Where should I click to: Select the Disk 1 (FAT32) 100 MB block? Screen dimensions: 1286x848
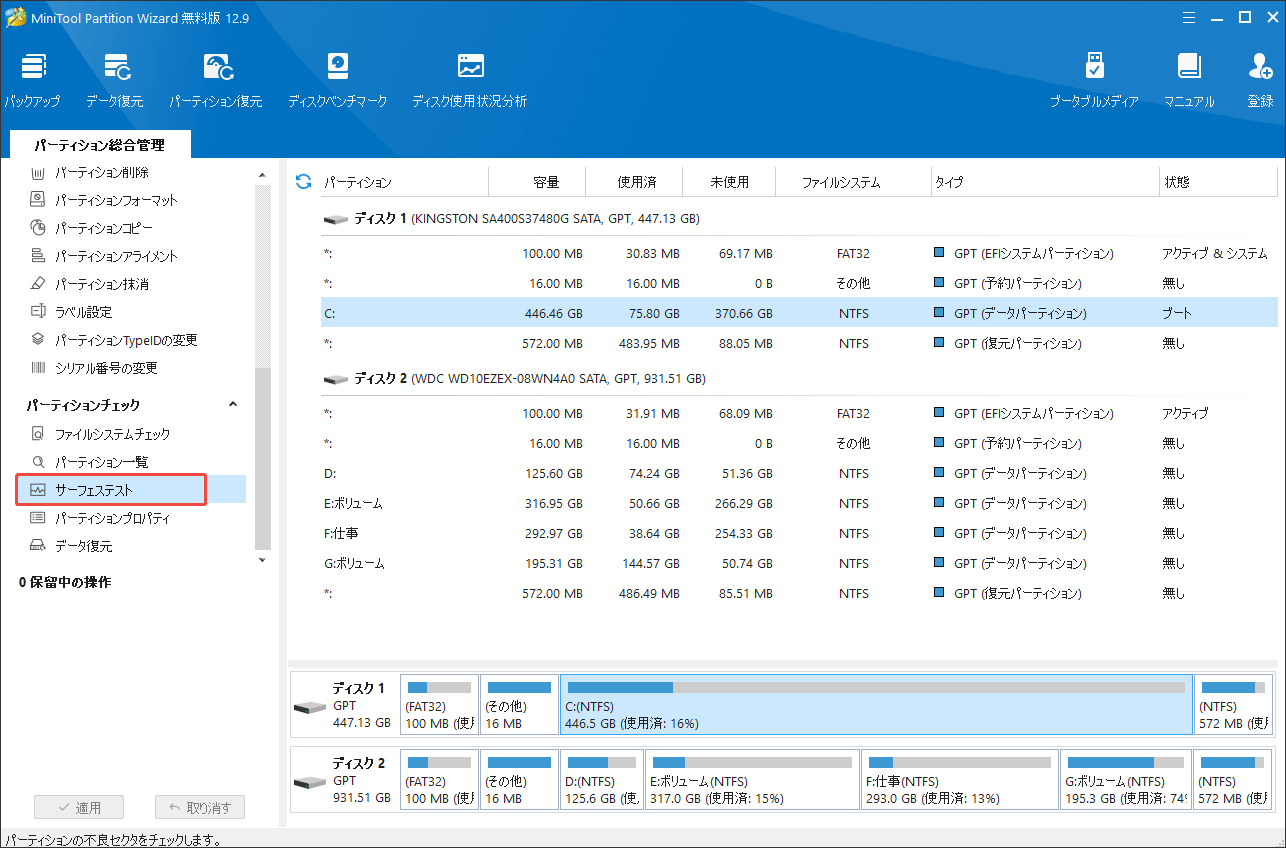point(439,704)
